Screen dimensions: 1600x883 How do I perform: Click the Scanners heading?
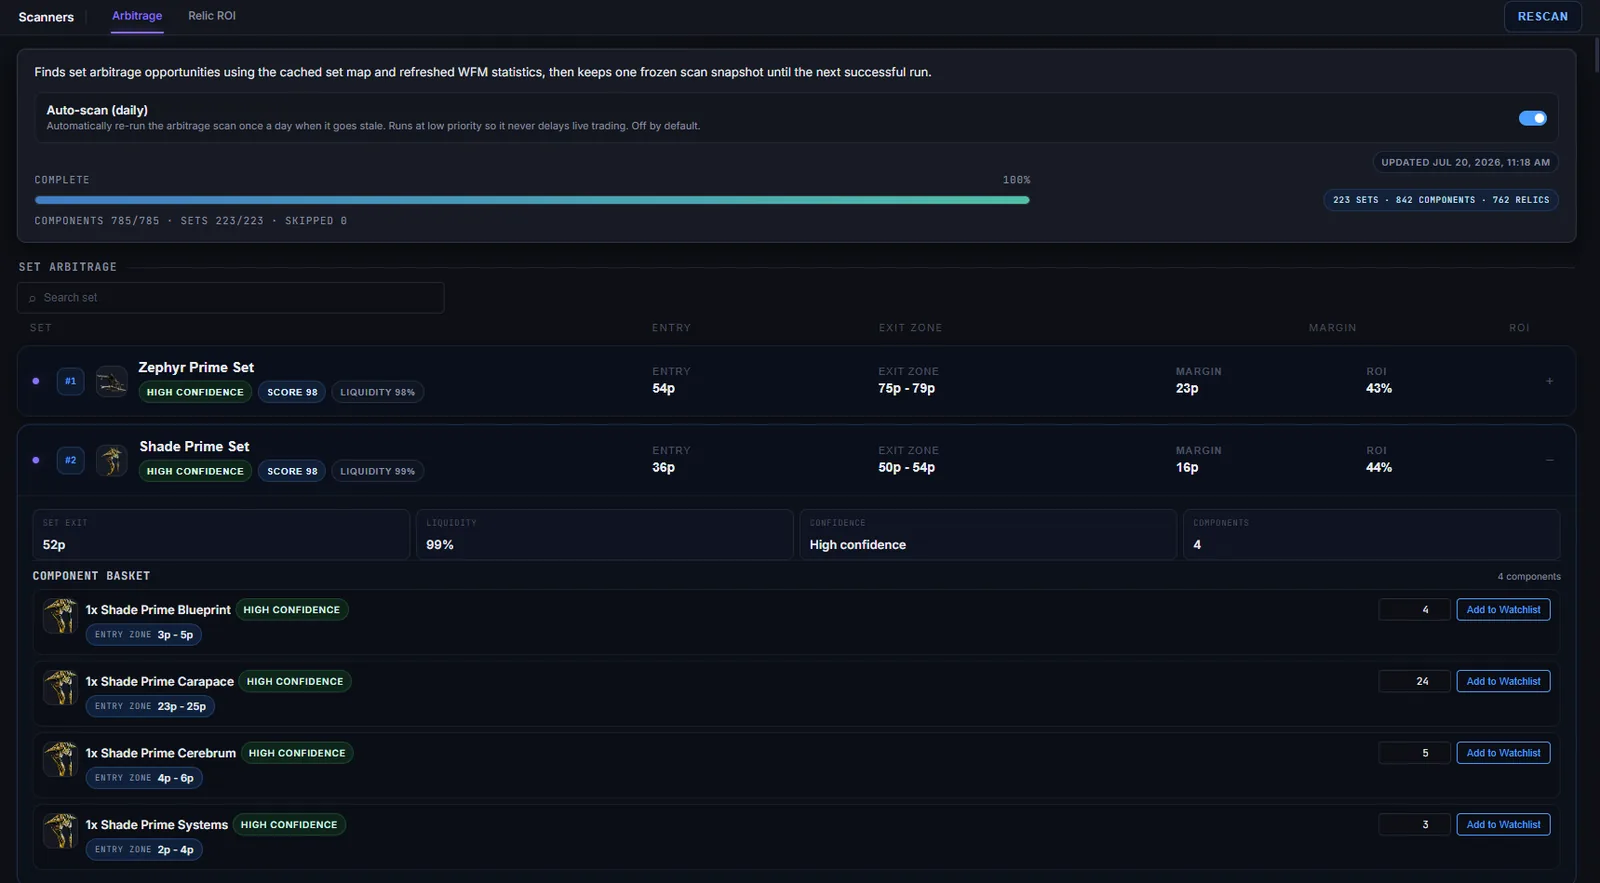(x=46, y=17)
